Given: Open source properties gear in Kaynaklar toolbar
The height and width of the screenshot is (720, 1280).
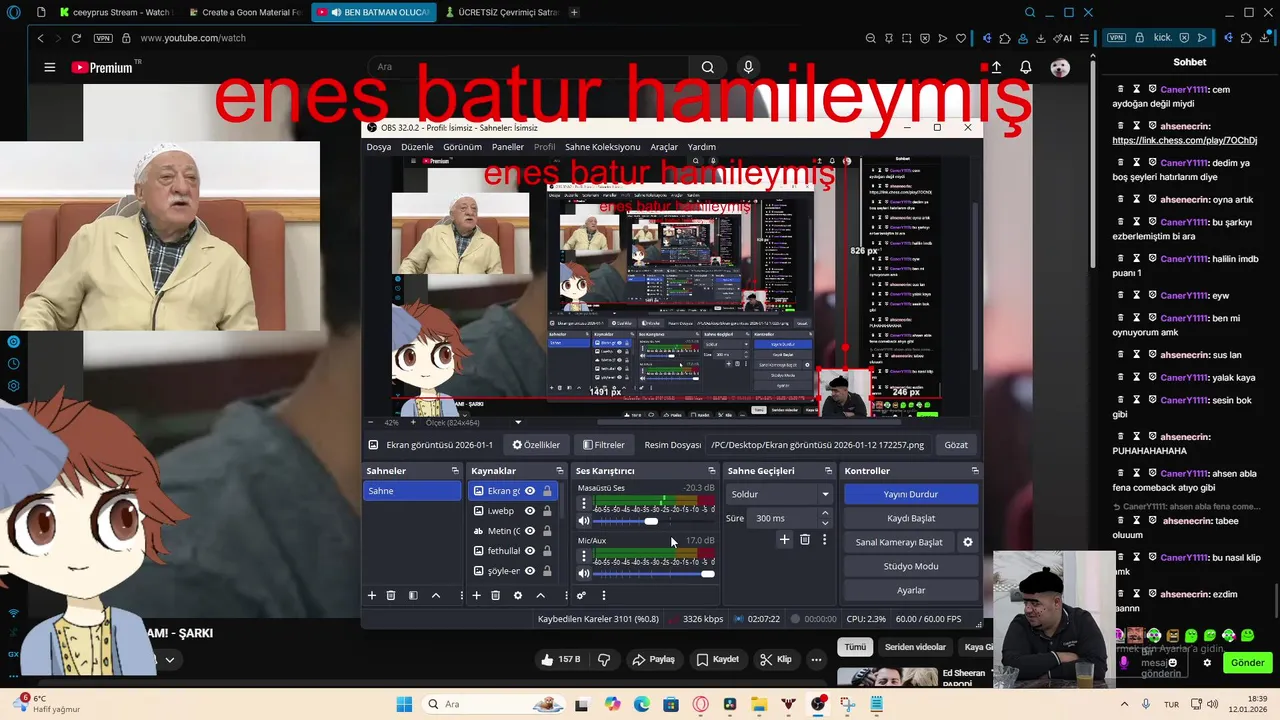Looking at the screenshot, I should pyautogui.click(x=517, y=595).
